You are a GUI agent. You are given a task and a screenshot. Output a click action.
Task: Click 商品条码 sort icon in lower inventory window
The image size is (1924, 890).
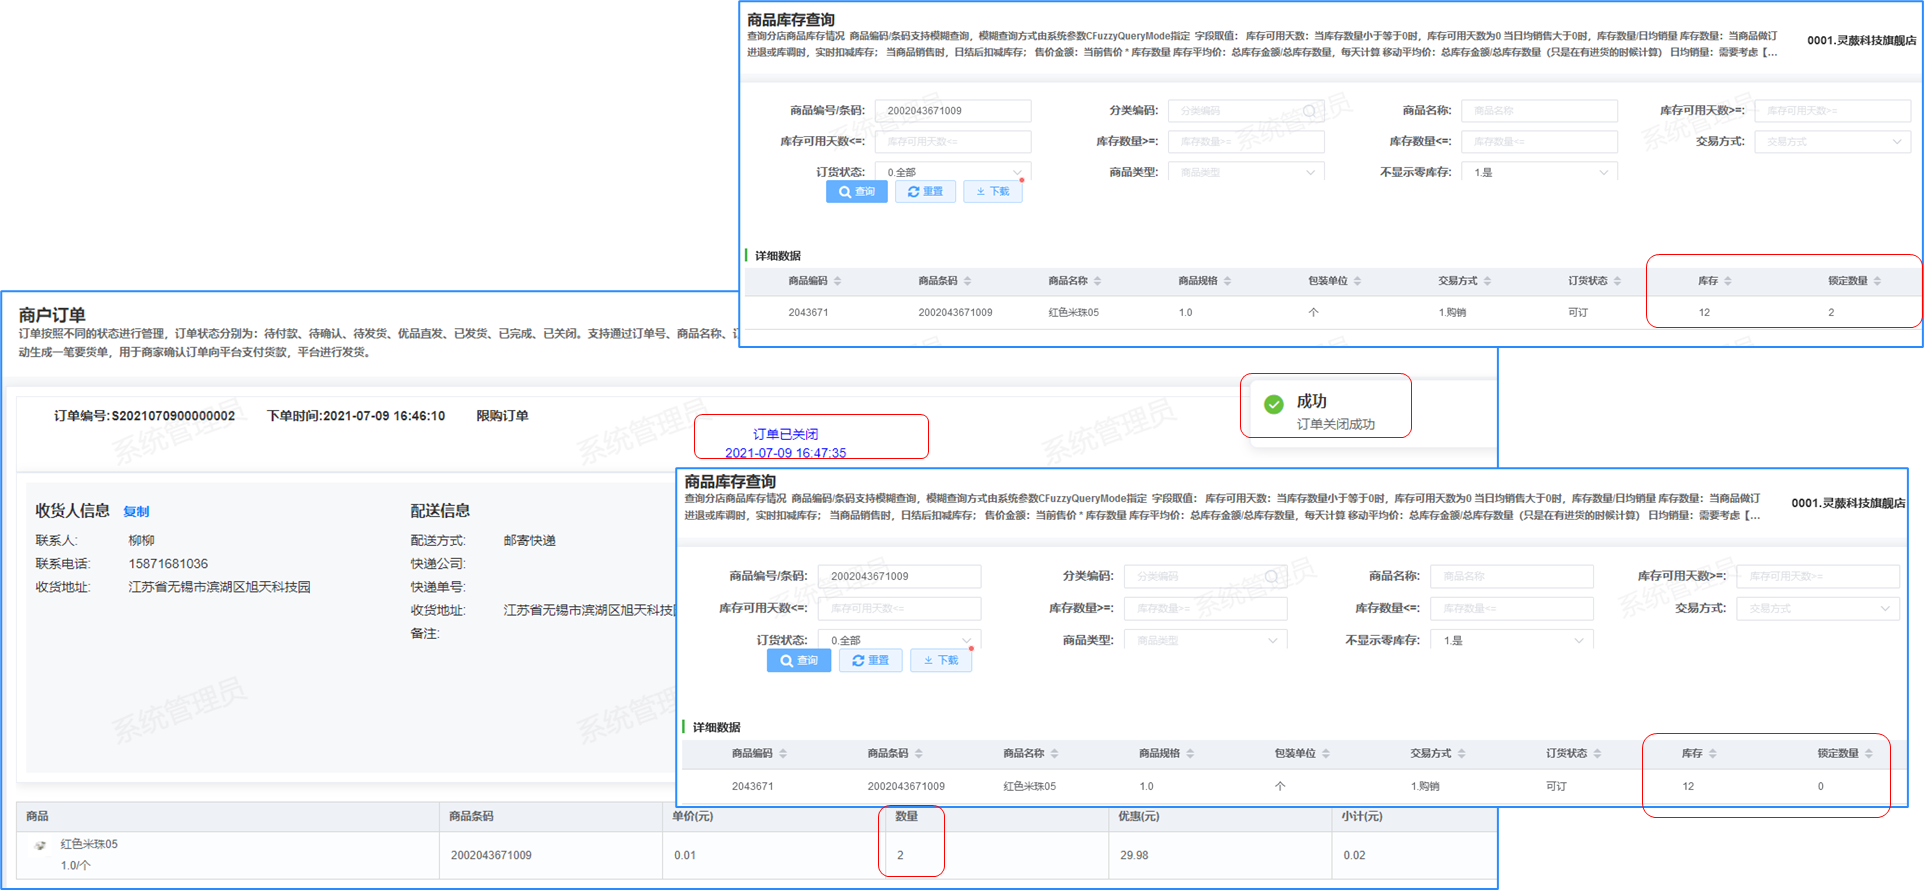tap(919, 754)
